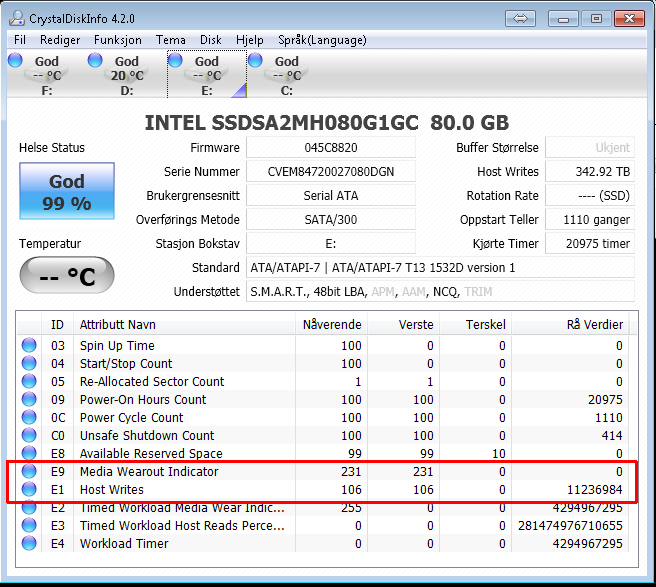This screenshot has height=587, width=656.
Task: Click the status orb for Workload Timer
Action: pyautogui.click(x=29, y=543)
